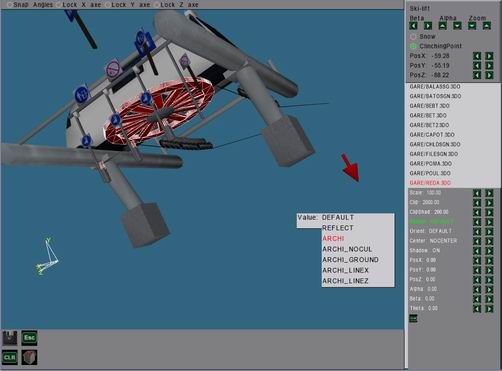Increase Clip 2000.00 with right arrow
This screenshot has width=502, height=371.
[489, 203]
